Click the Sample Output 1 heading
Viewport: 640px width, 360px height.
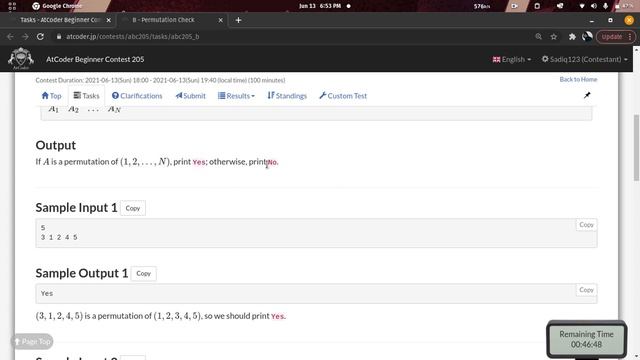[x=82, y=273]
